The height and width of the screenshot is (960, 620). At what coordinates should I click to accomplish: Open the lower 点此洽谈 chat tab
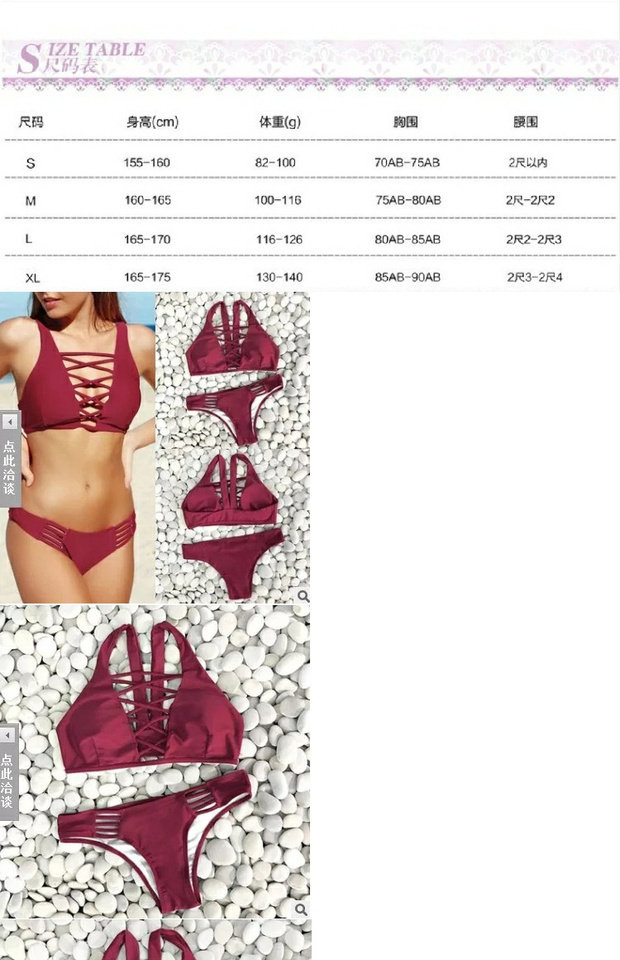[x=8, y=781]
